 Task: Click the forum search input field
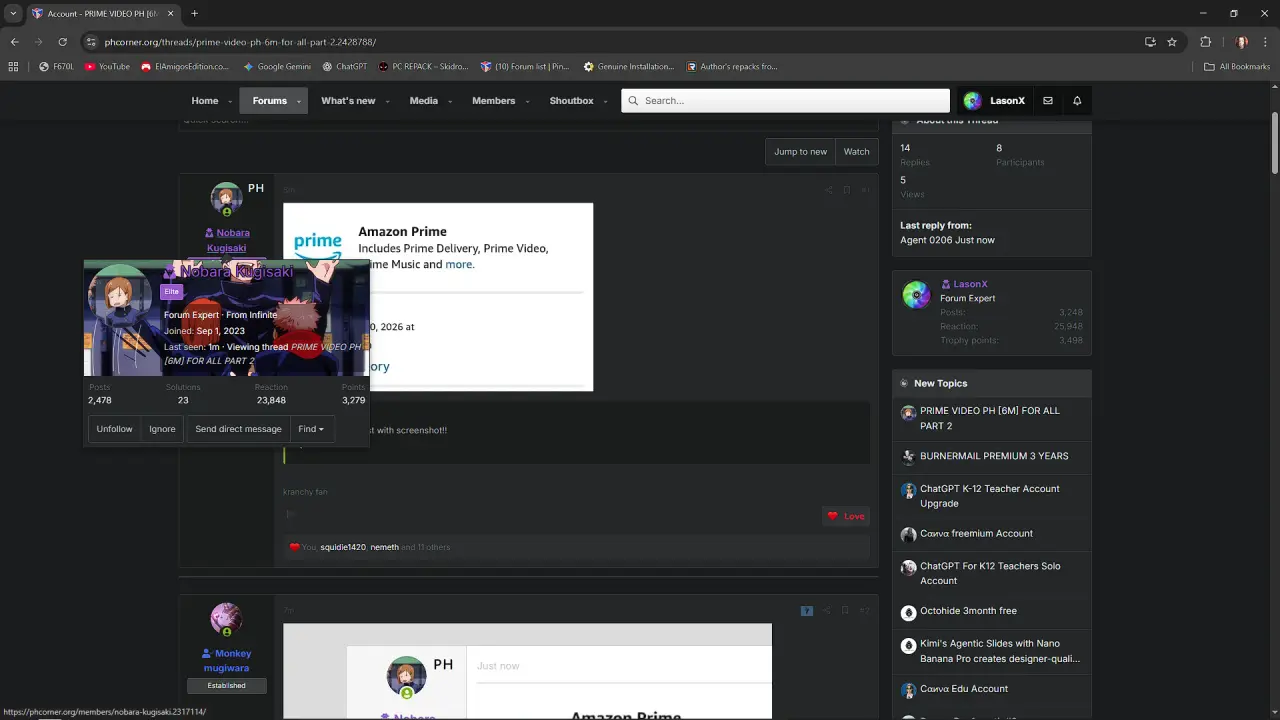[785, 101]
